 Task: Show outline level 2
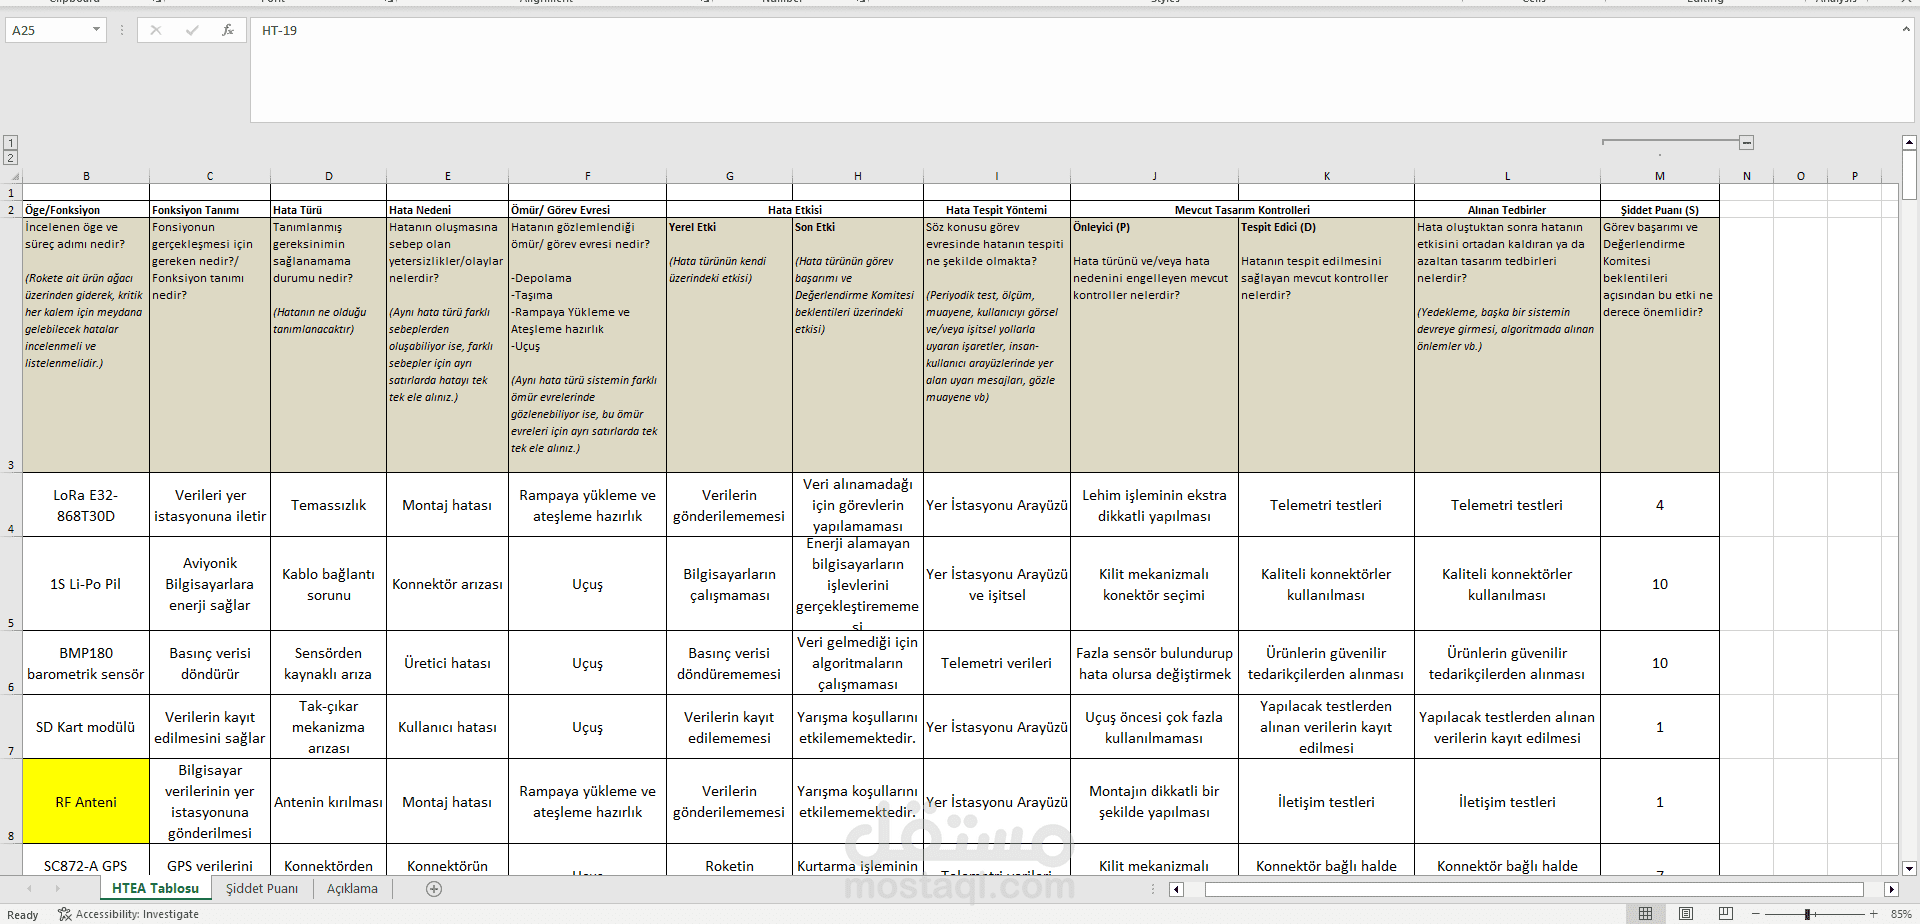(10, 158)
